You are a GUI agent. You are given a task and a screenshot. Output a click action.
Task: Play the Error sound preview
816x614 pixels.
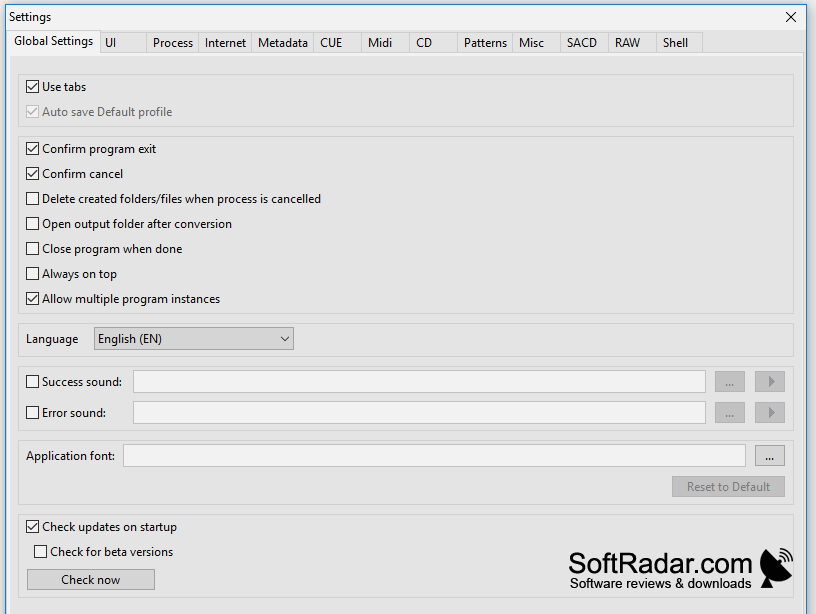(x=770, y=413)
